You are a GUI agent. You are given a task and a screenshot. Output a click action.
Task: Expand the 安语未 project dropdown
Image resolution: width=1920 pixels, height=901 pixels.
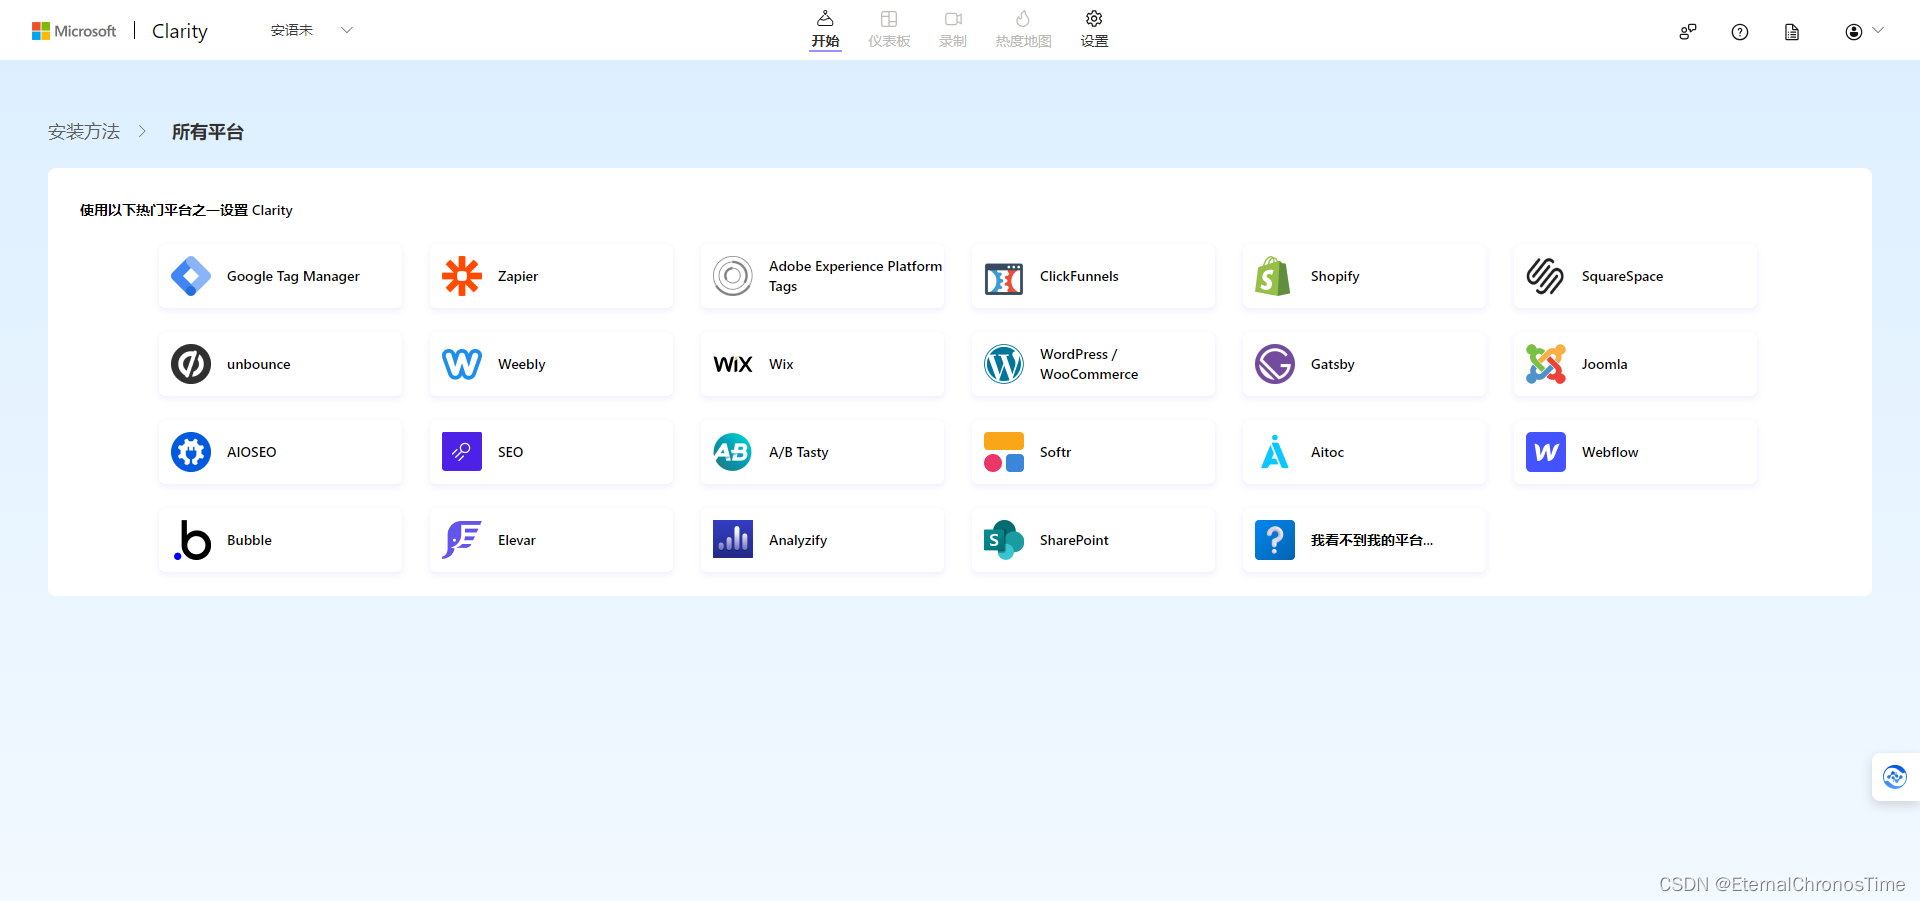point(312,30)
